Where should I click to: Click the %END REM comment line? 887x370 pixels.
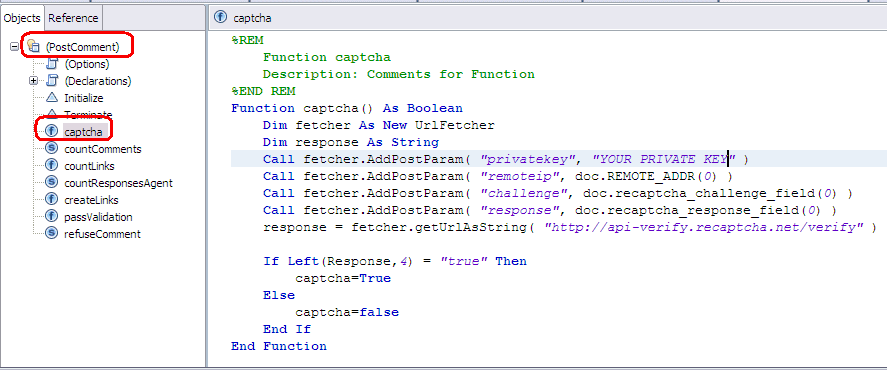[x=263, y=91]
